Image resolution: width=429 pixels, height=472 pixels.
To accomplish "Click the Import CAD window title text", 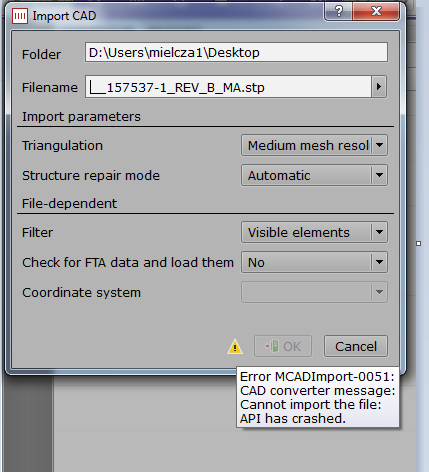I will pos(64,16).
